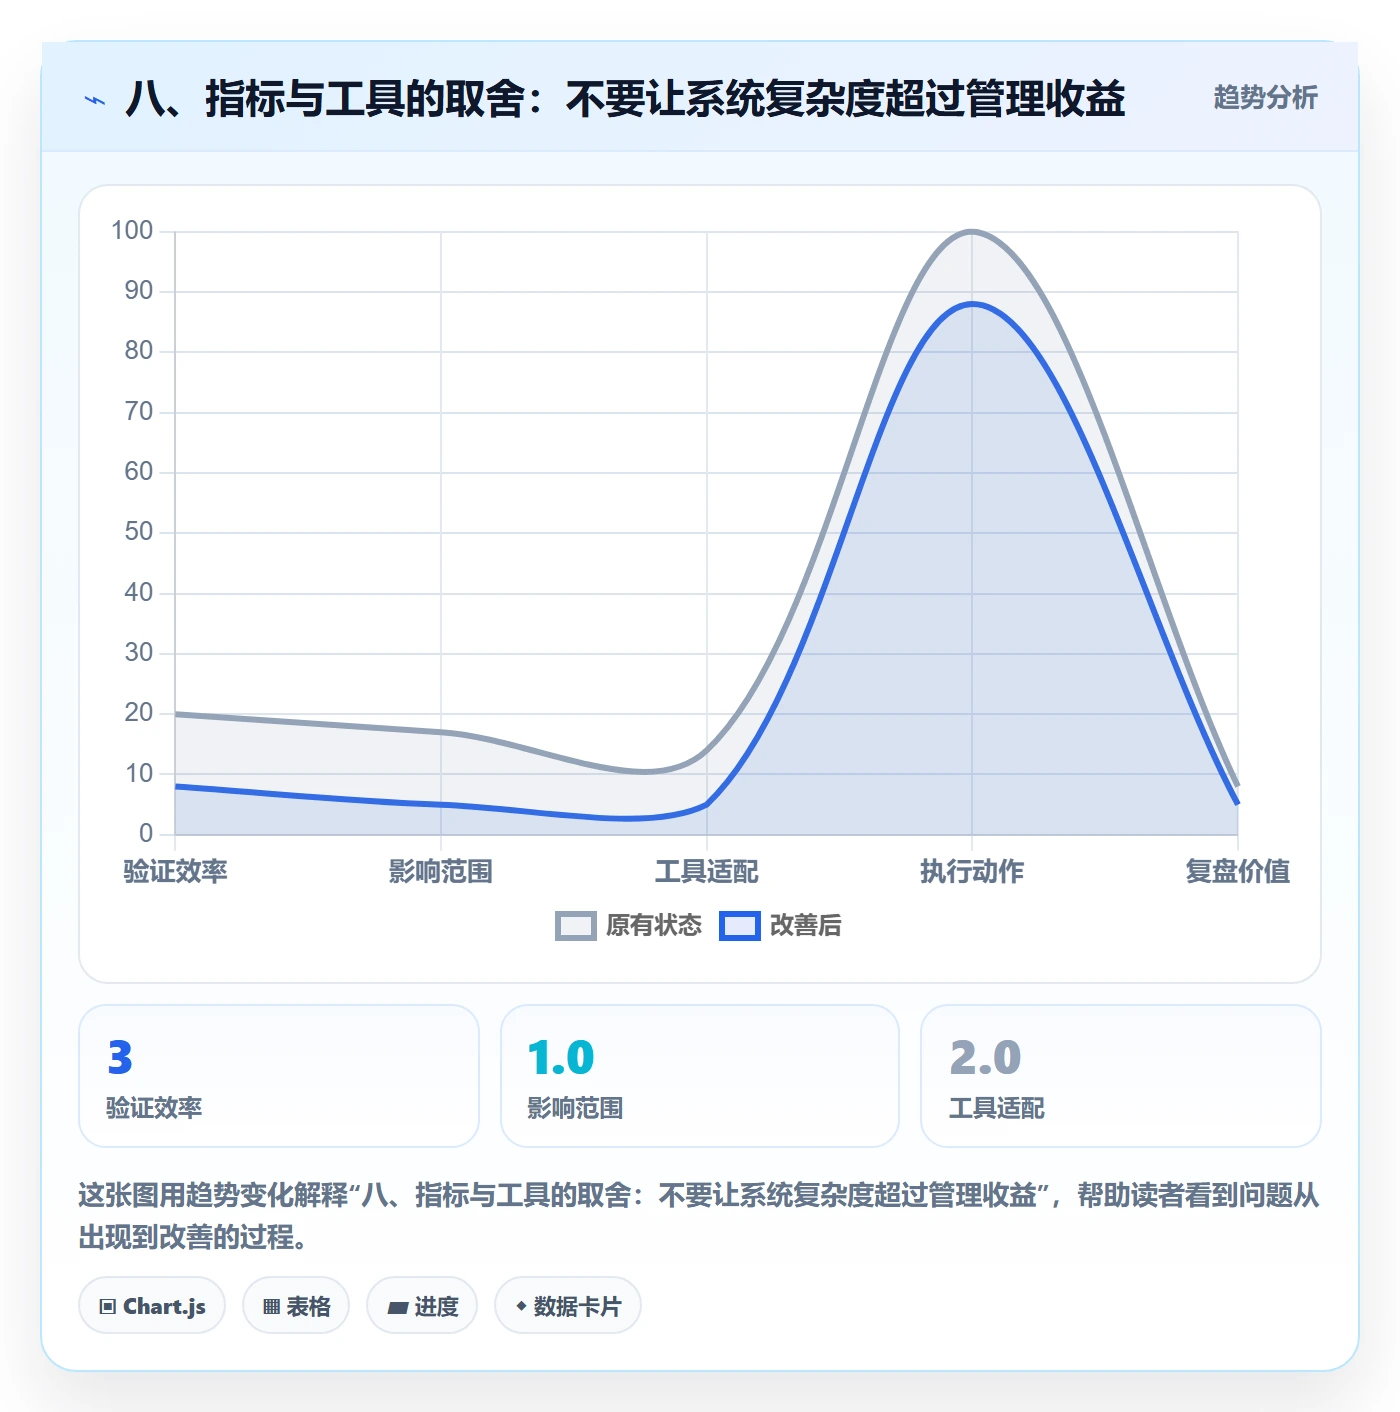
Task: Click the blue line peak at 执行动作
Action: pyautogui.click(x=972, y=304)
